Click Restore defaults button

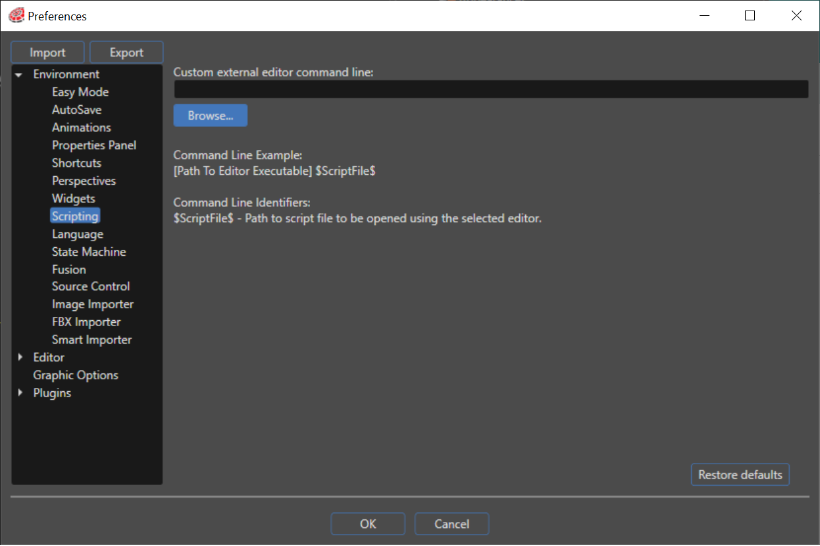coord(740,475)
